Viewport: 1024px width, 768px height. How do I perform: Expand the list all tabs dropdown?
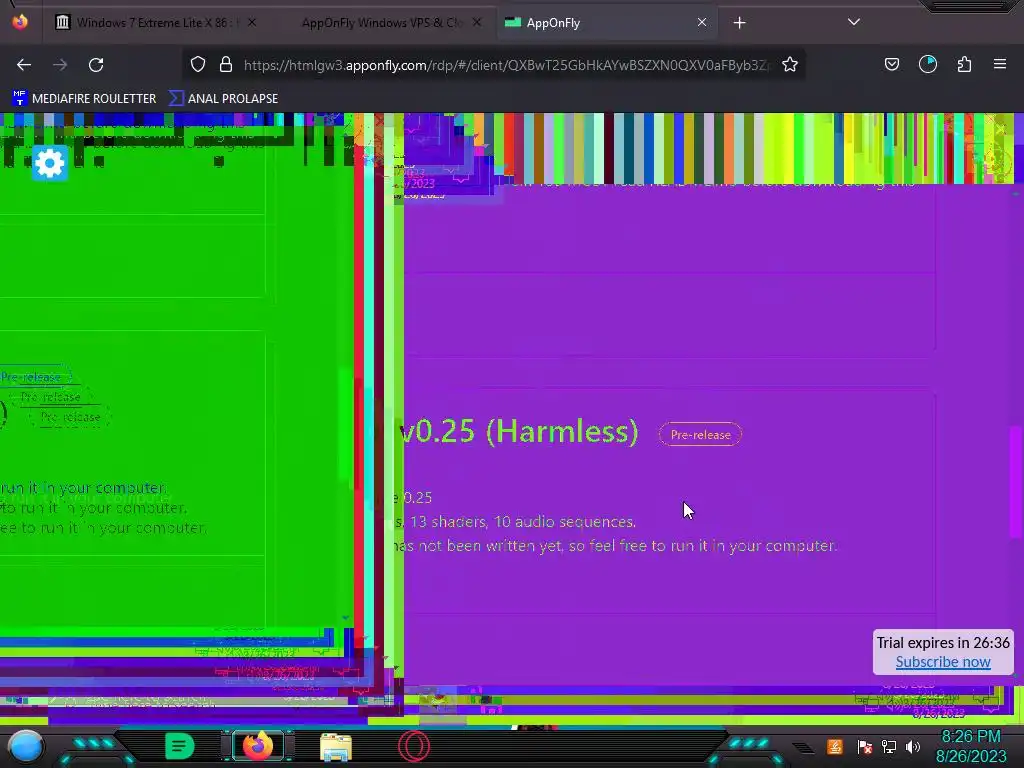[854, 22]
